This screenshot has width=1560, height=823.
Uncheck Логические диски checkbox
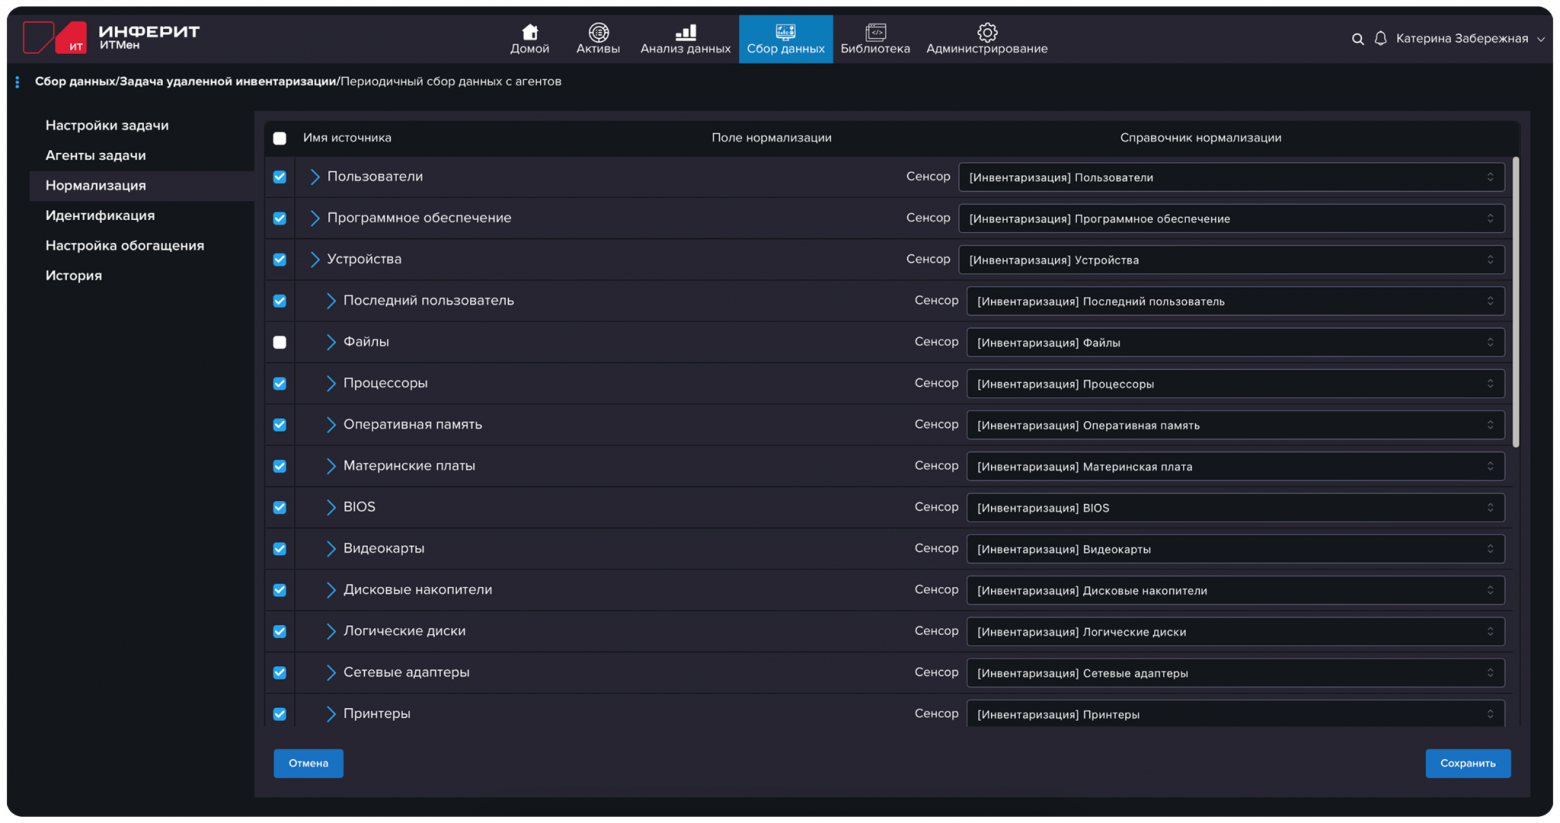point(280,631)
